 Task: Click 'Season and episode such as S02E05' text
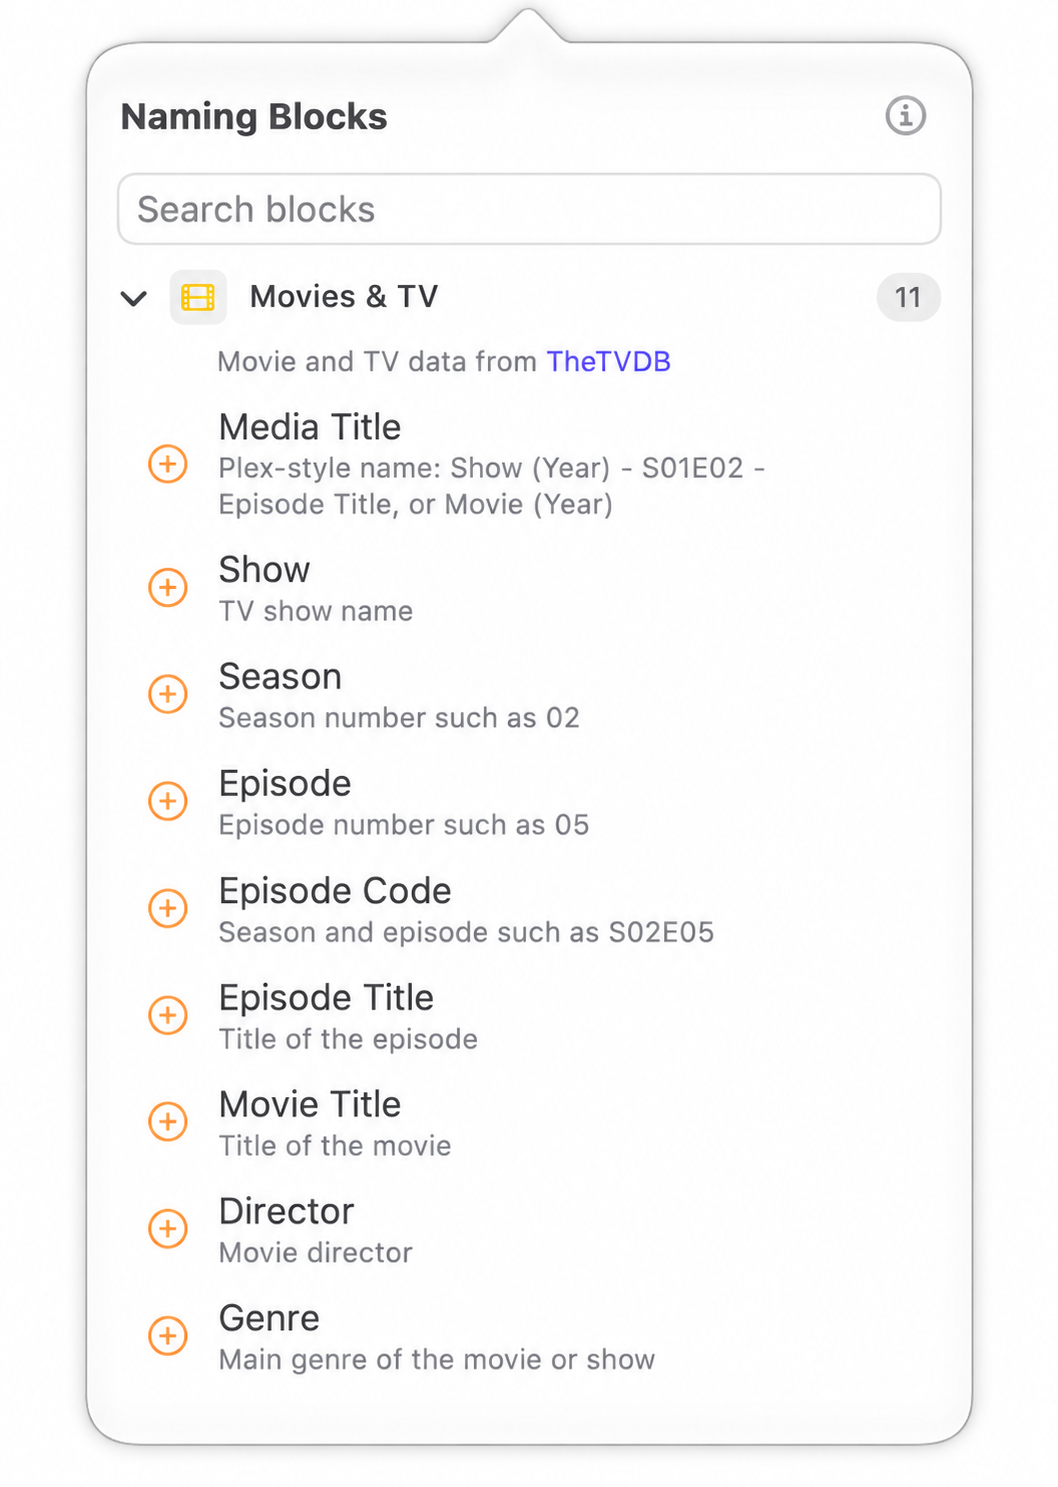coord(466,932)
